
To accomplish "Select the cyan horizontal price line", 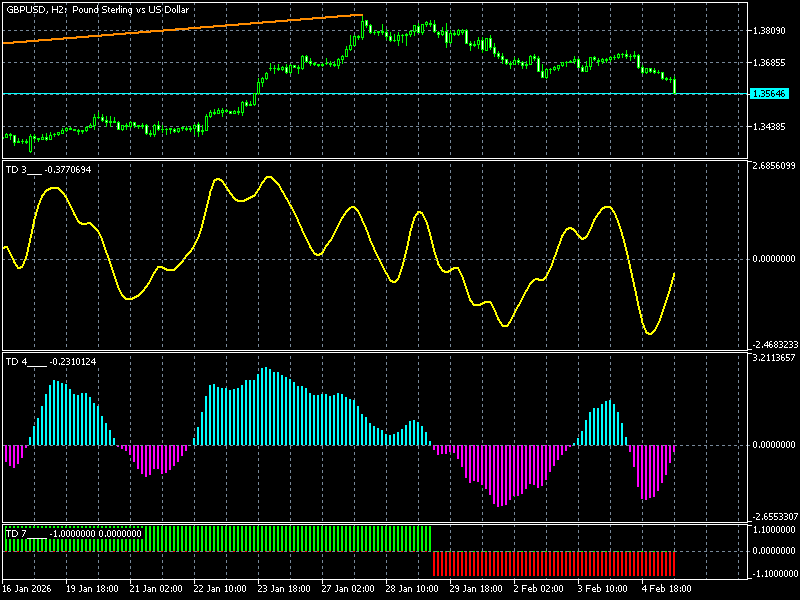I will 376,94.
